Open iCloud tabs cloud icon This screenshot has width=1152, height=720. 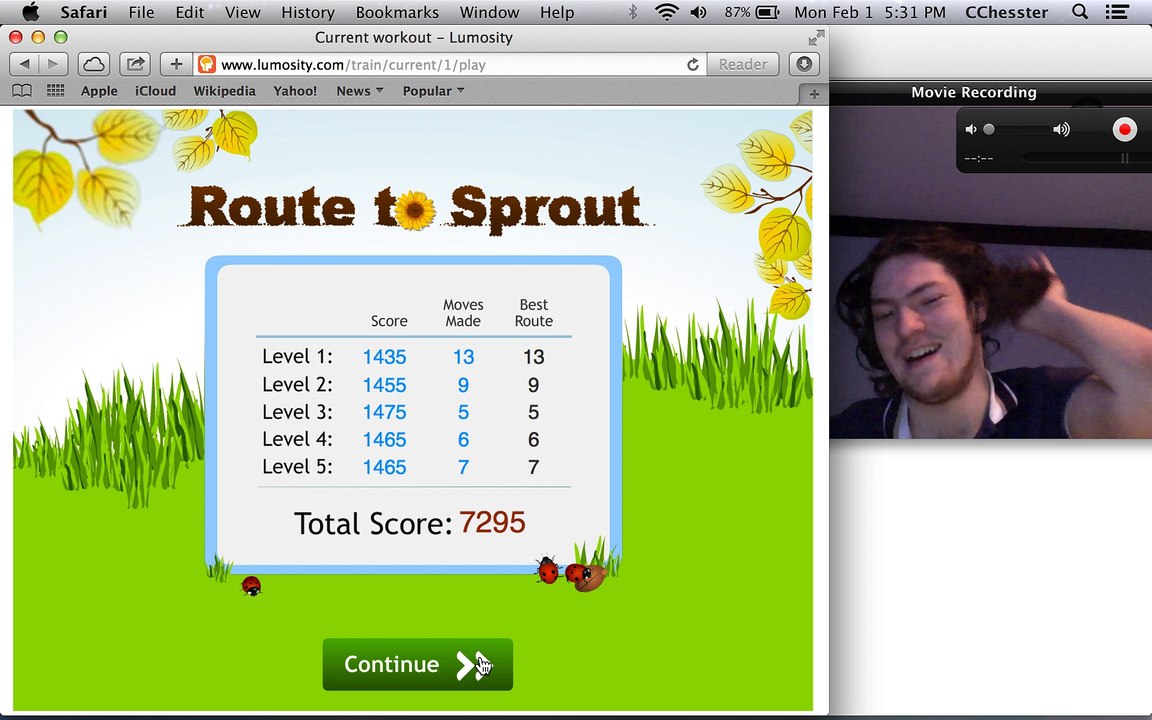coord(93,65)
